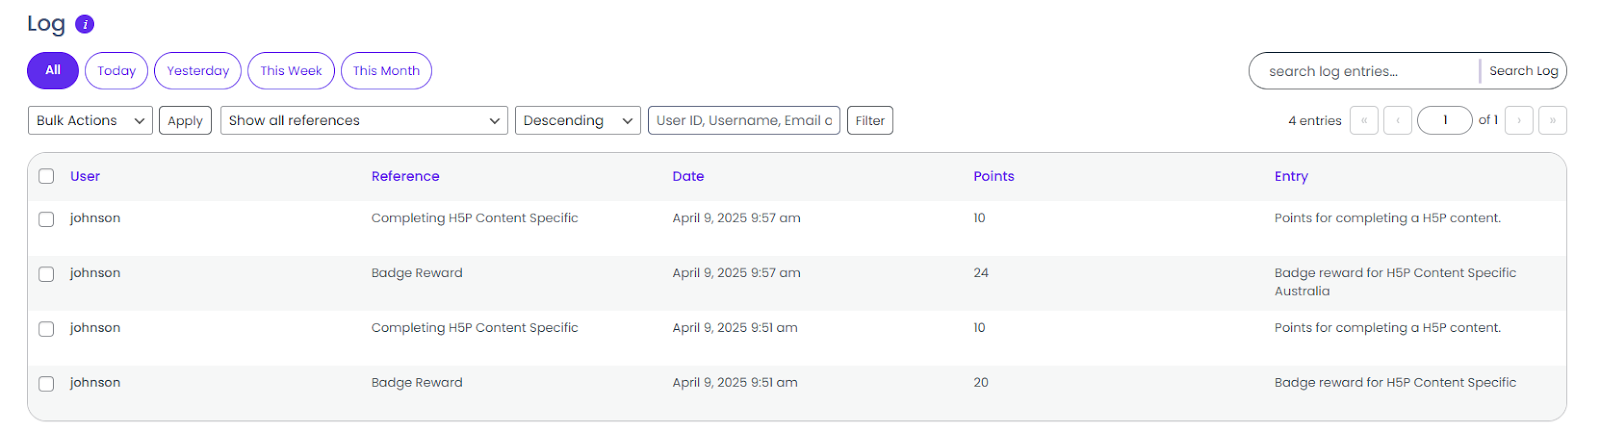Go to the first page arrow
The image size is (1600, 432).
(x=1363, y=121)
